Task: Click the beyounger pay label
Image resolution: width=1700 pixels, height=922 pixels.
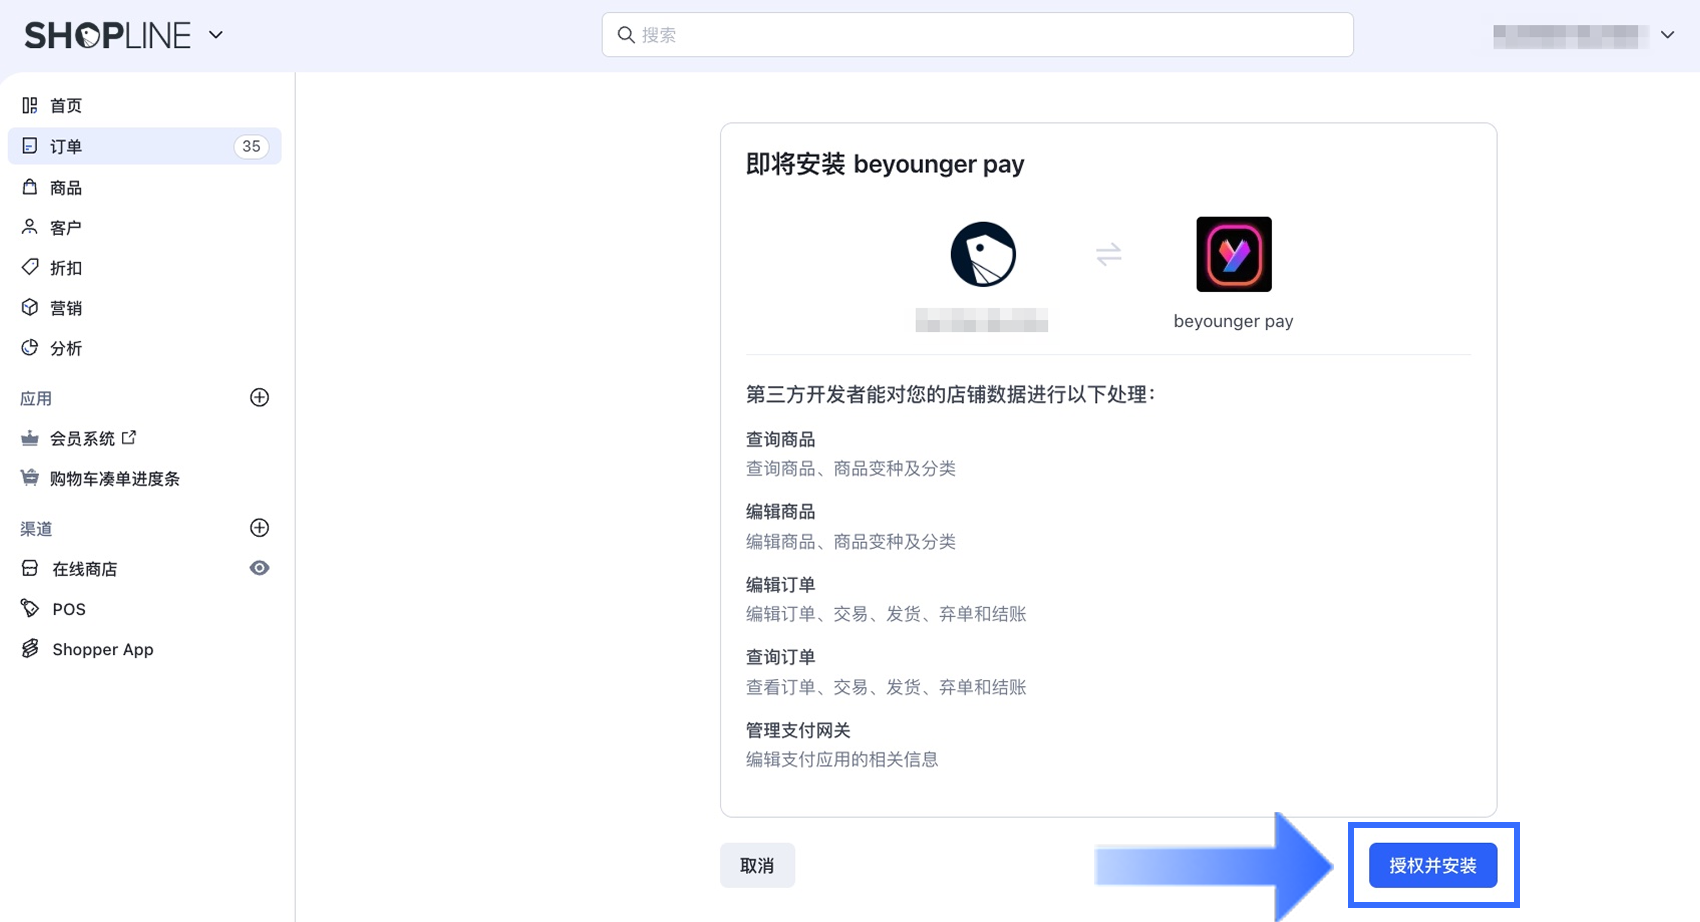Action: pyautogui.click(x=1233, y=321)
